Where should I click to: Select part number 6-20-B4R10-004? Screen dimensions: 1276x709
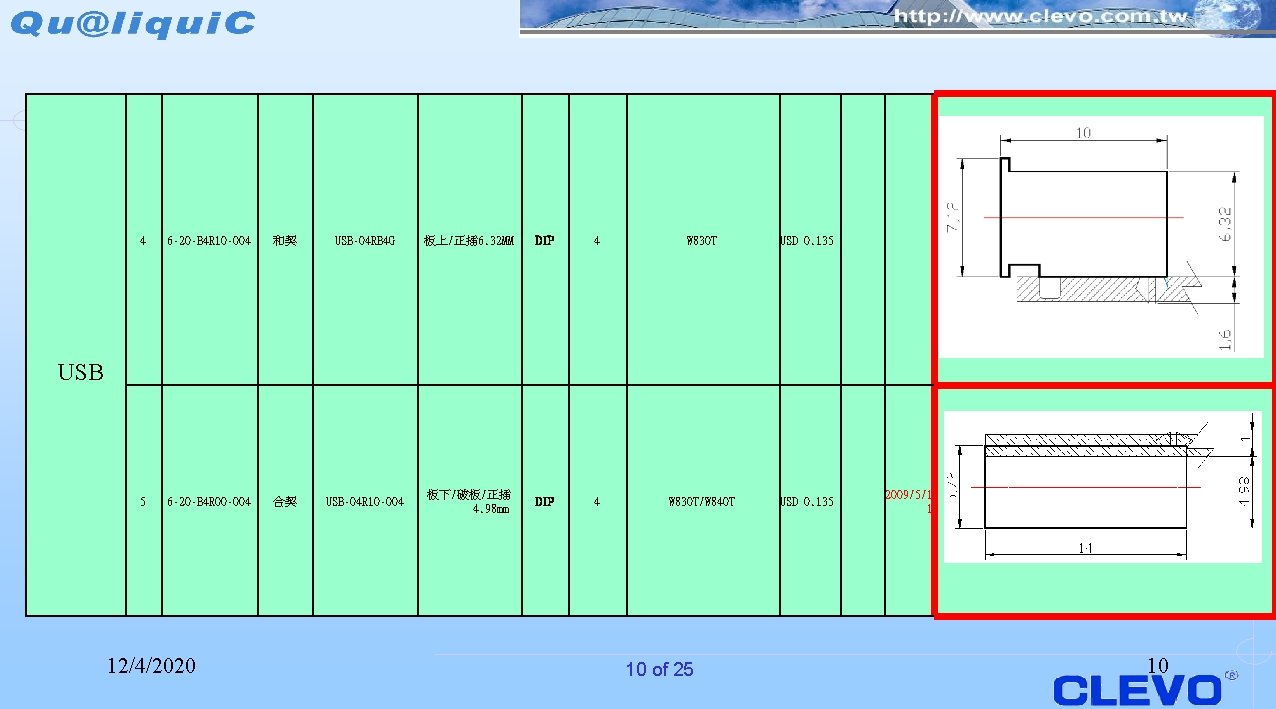coord(209,240)
